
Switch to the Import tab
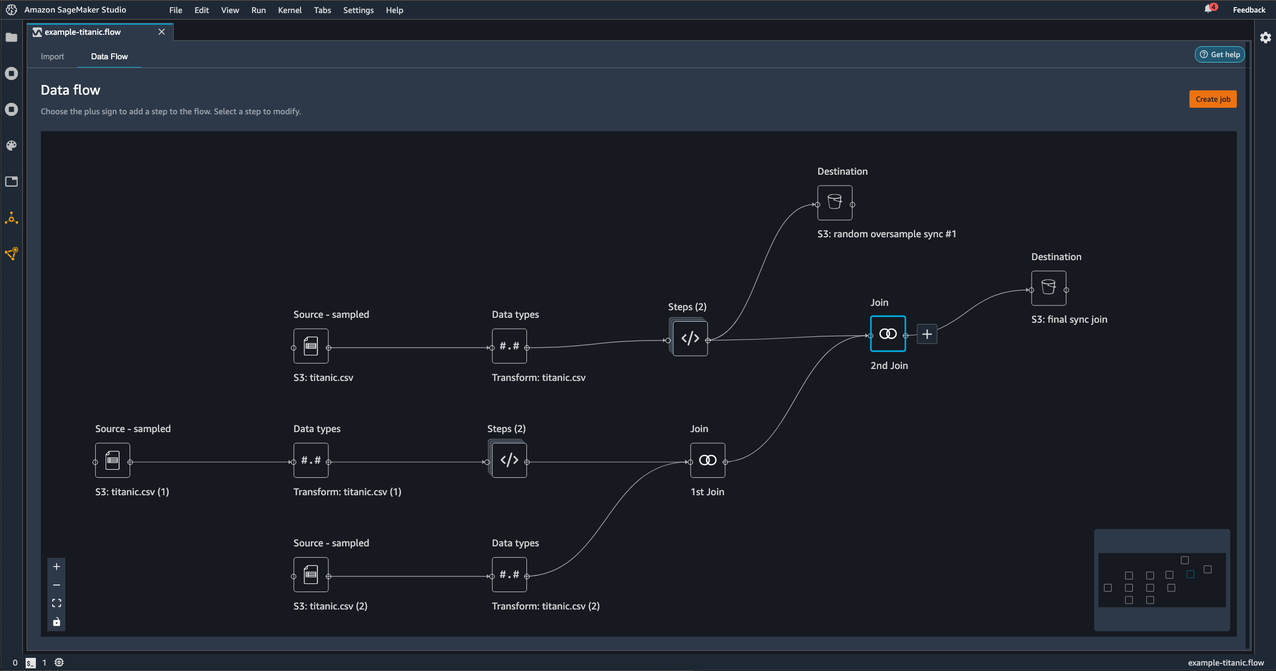[x=52, y=56]
